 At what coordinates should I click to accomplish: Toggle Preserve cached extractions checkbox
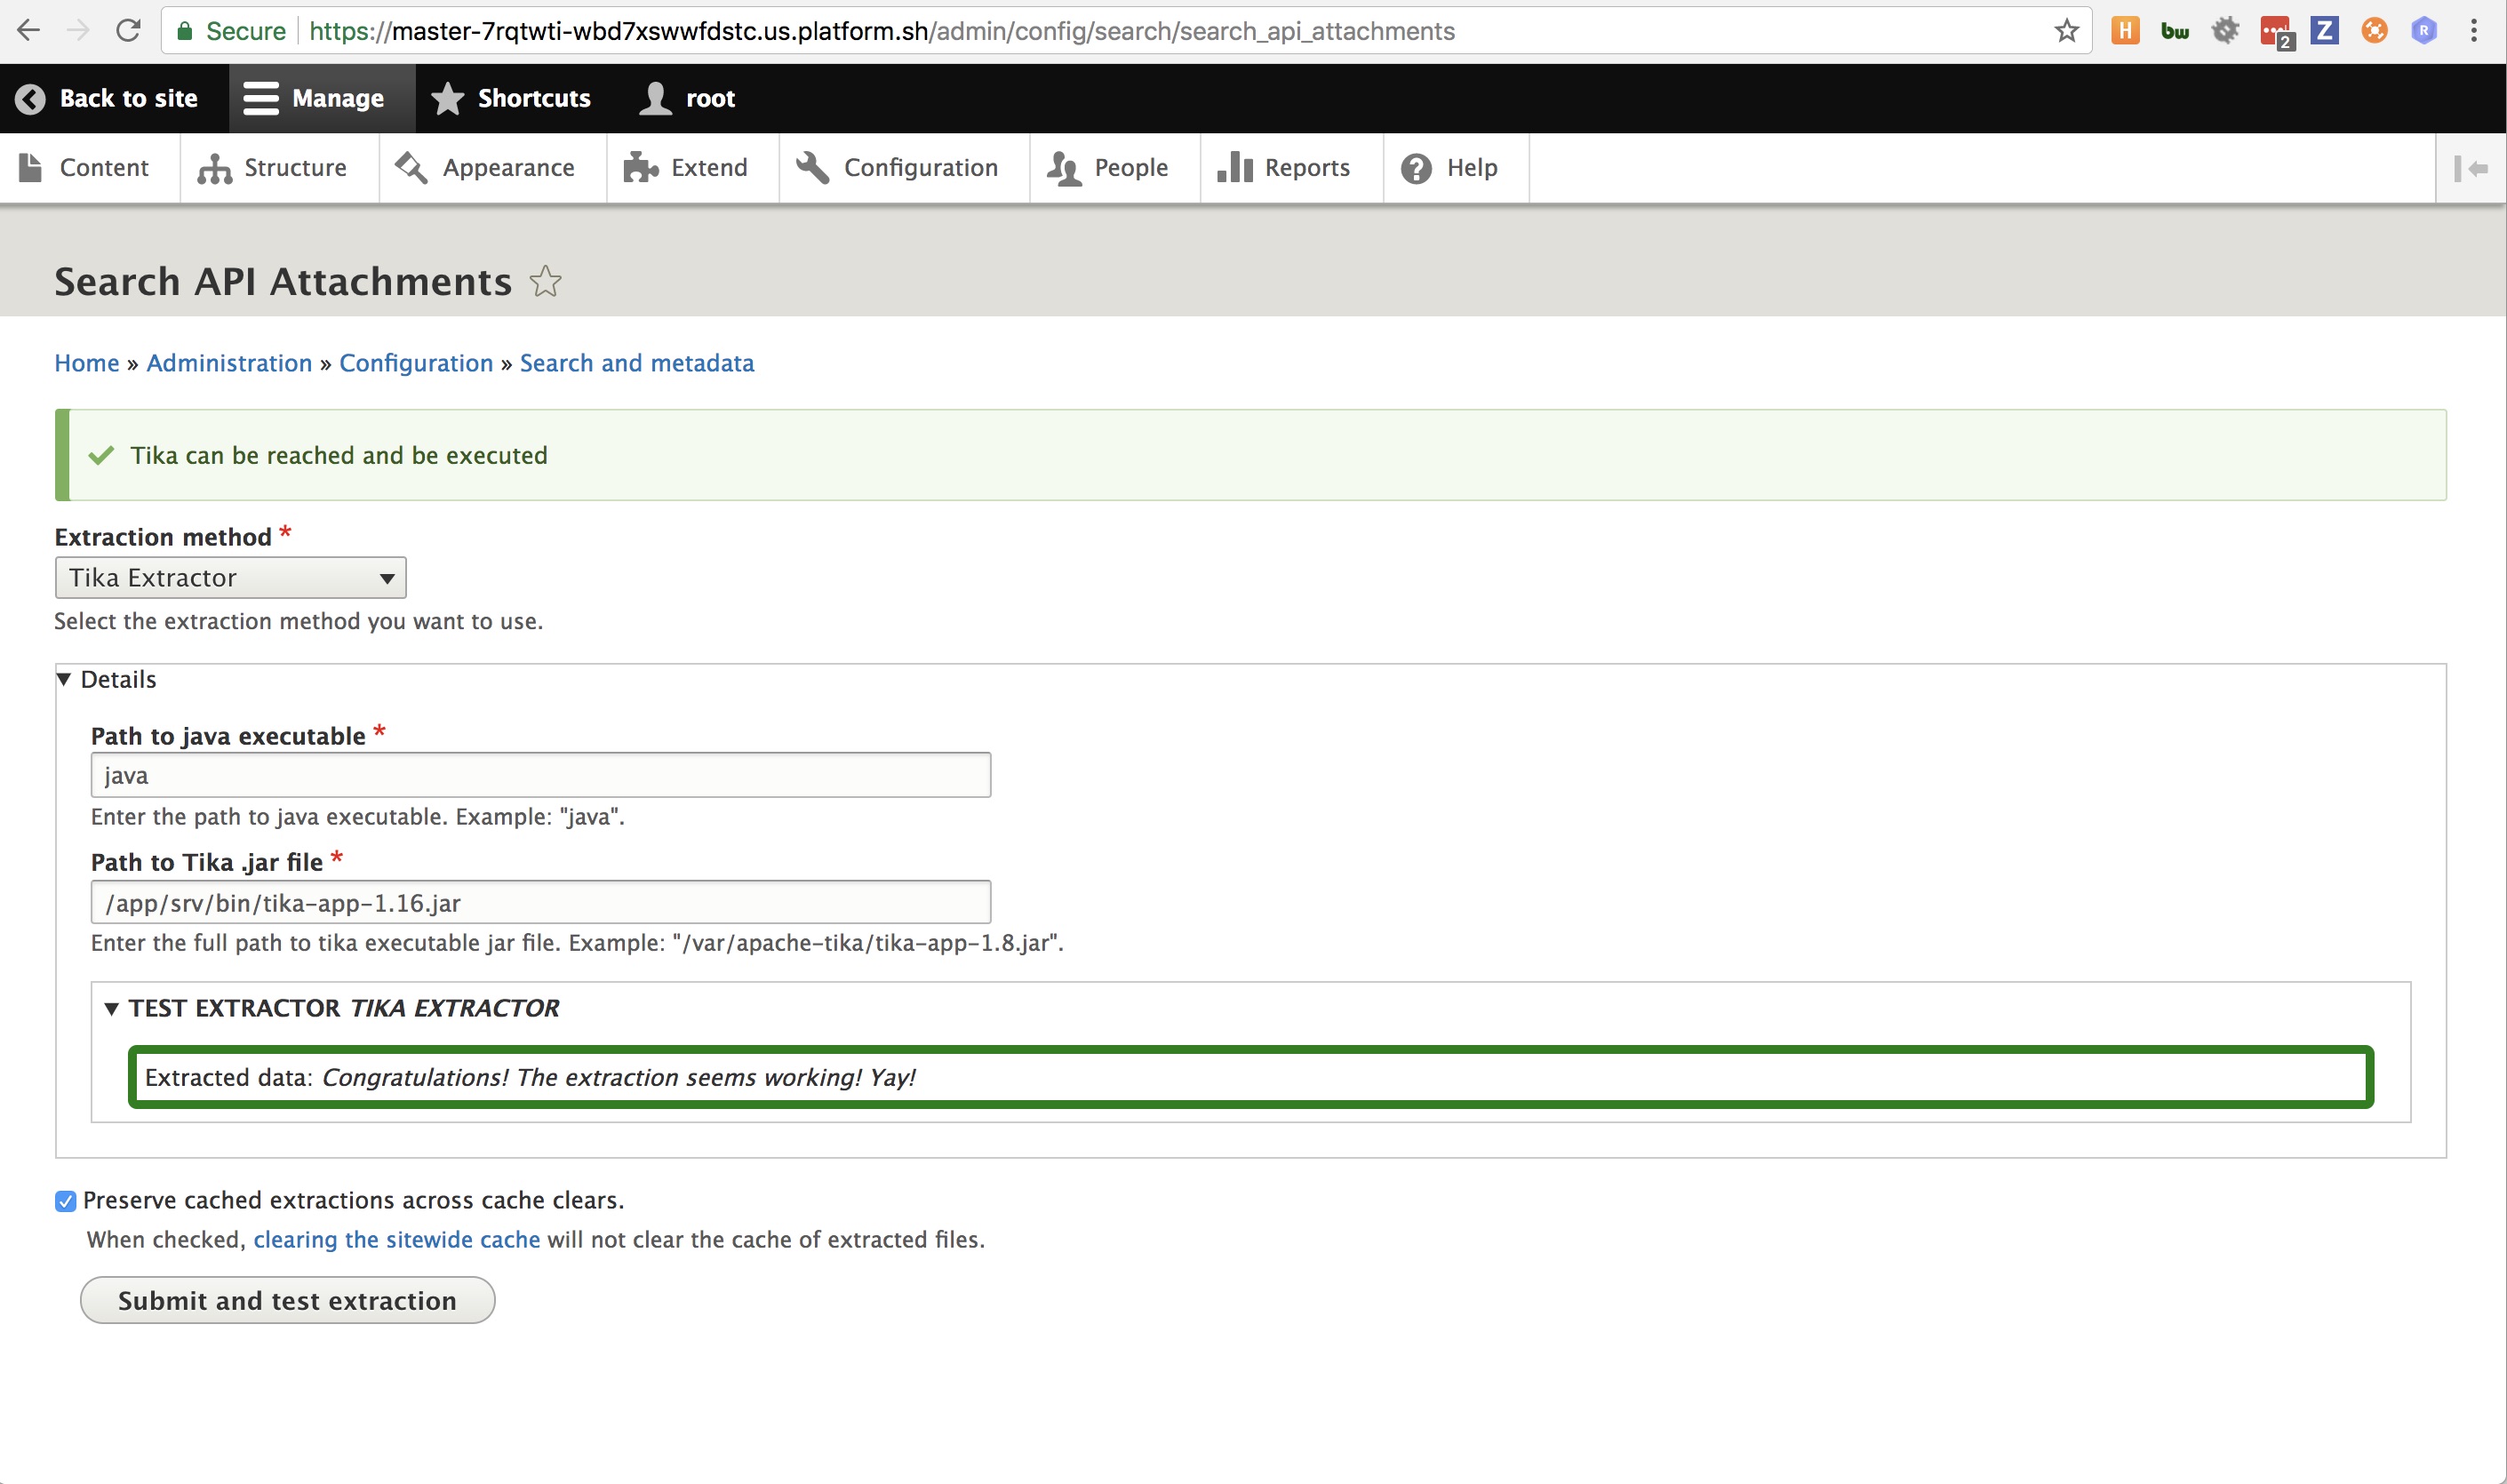pos(65,1201)
